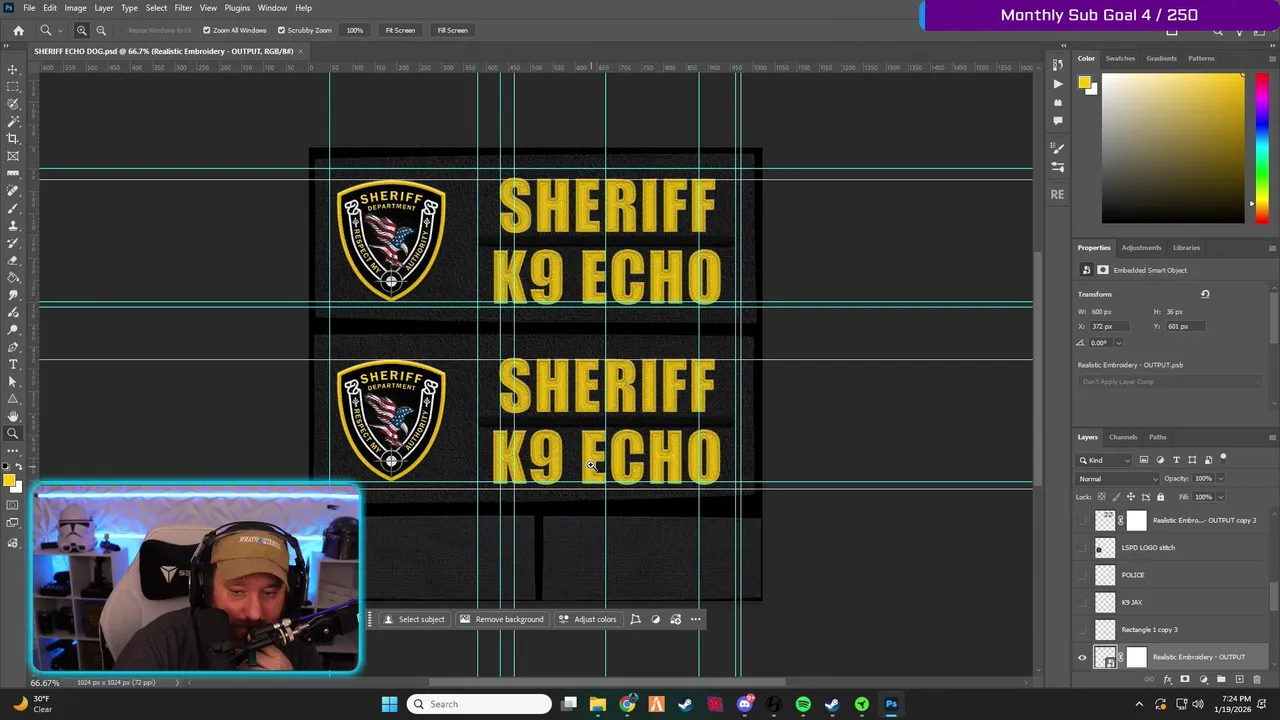Open the Layer menu
Image resolution: width=1280 pixels, height=720 pixels.
tap(104, 7)
